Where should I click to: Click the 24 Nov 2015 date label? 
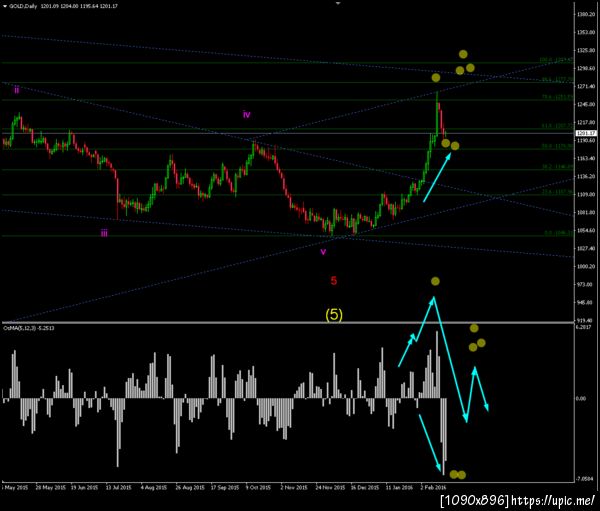coord(330,488)
